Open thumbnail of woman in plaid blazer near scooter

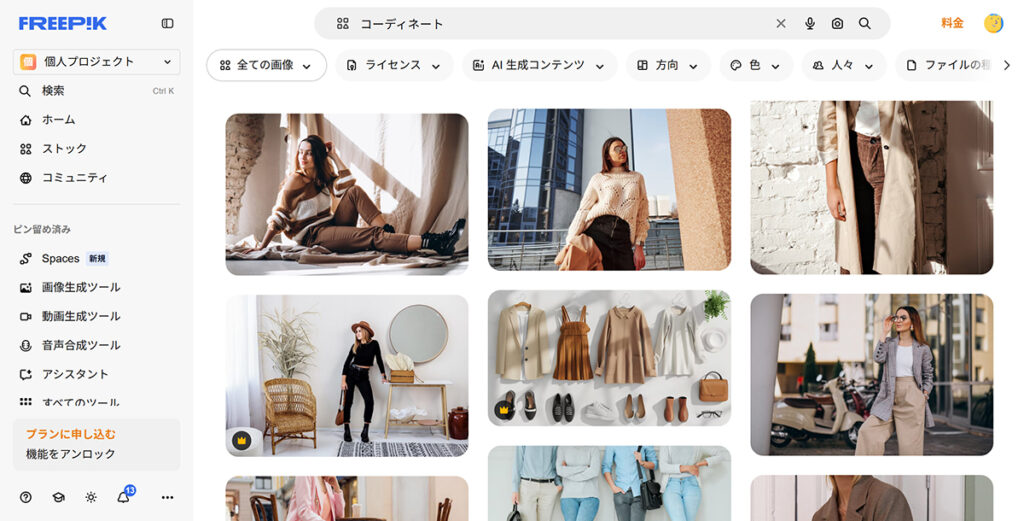pyautogui.click(x=872, y=374)
